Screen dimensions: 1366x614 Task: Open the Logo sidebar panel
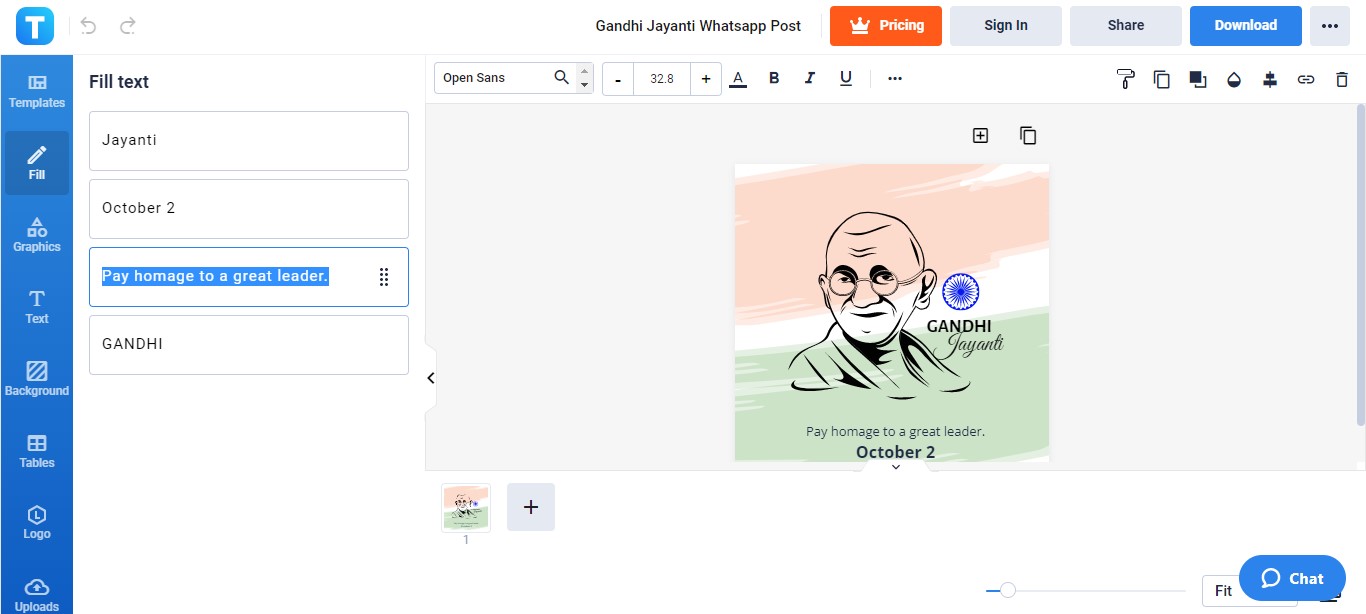(x=37, y=523)
